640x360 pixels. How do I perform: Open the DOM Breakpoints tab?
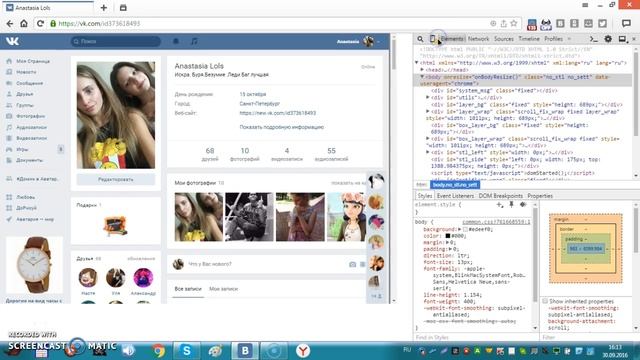[x=500, y=196]
